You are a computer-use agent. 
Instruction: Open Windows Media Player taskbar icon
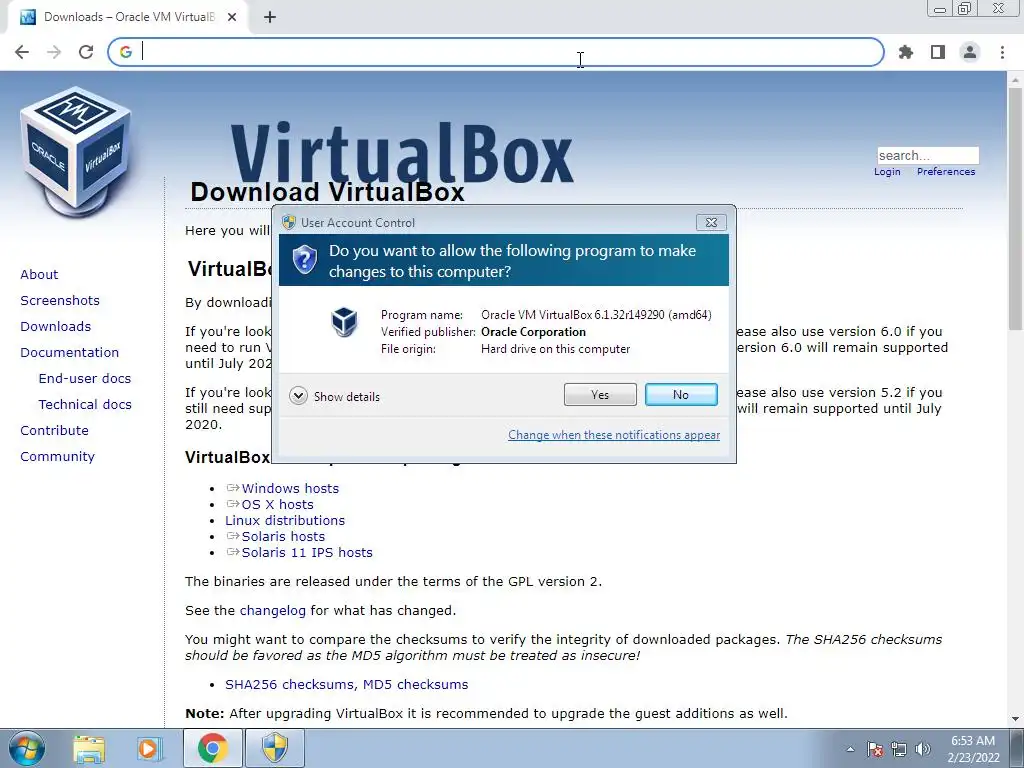point(148,748)
